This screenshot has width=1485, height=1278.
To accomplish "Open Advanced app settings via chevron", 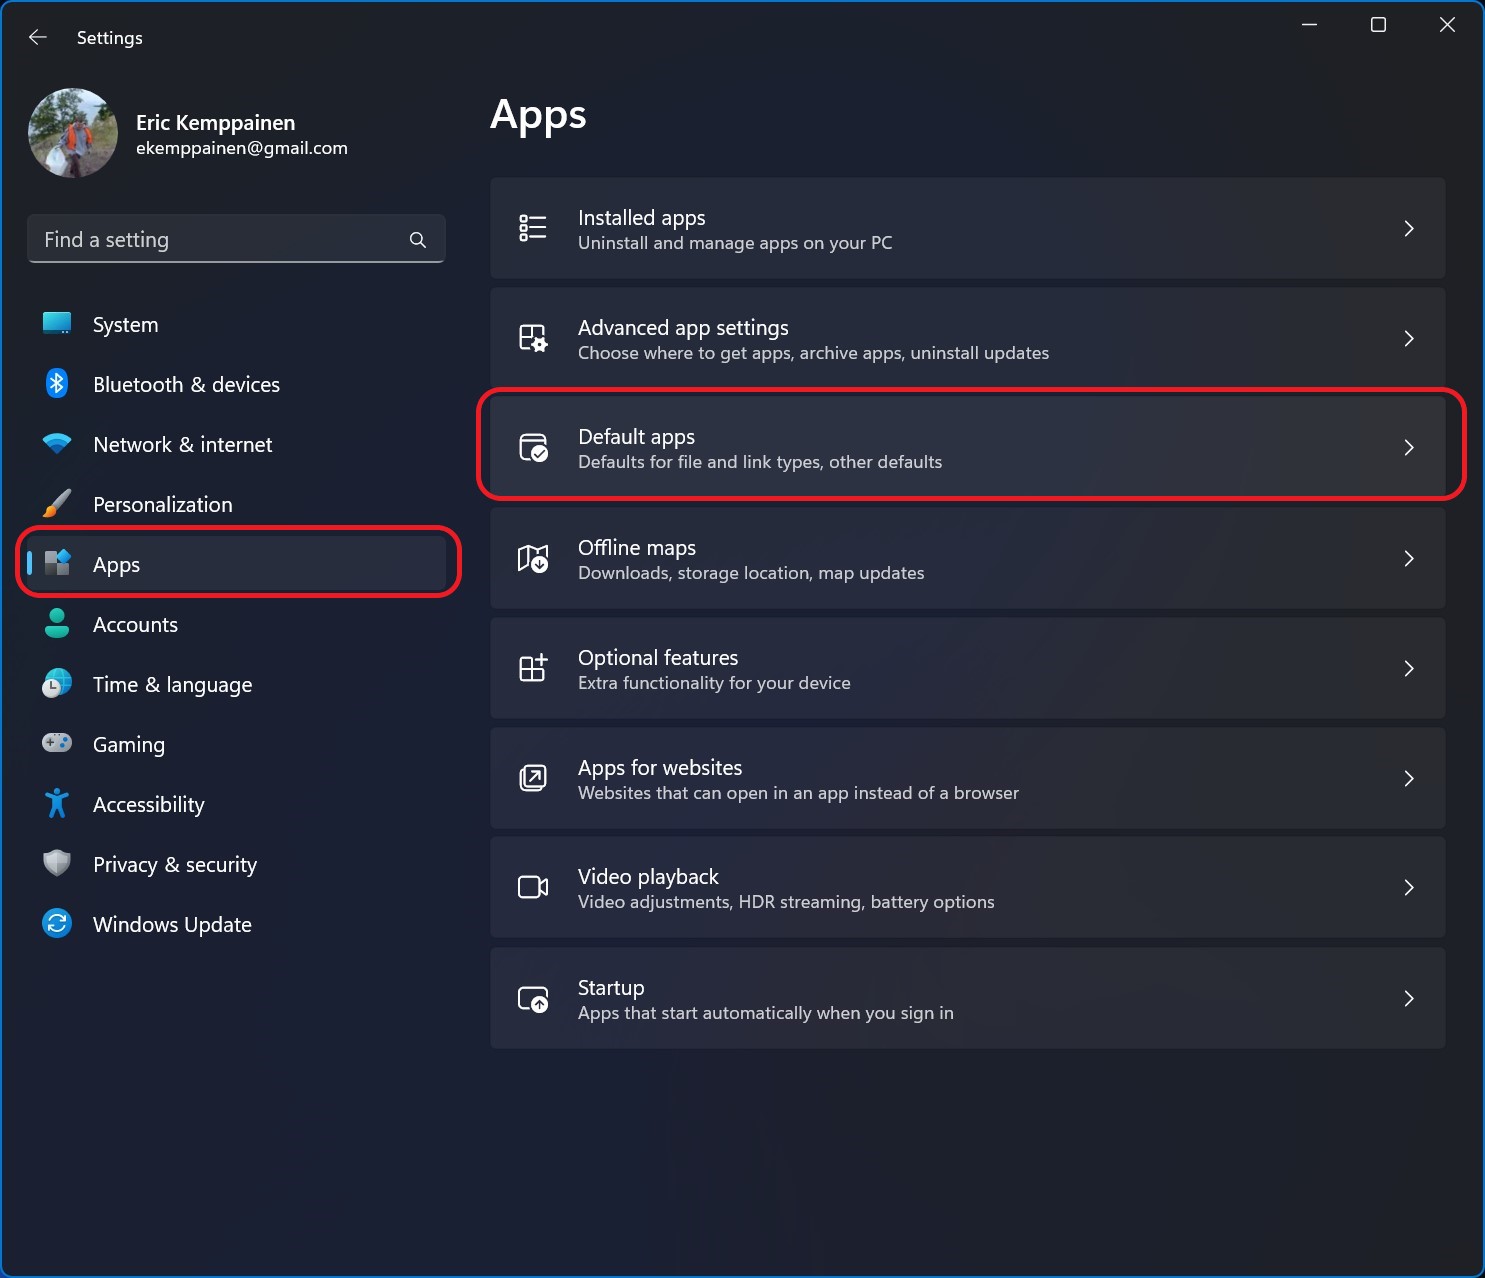I will tap(1409, 338).
